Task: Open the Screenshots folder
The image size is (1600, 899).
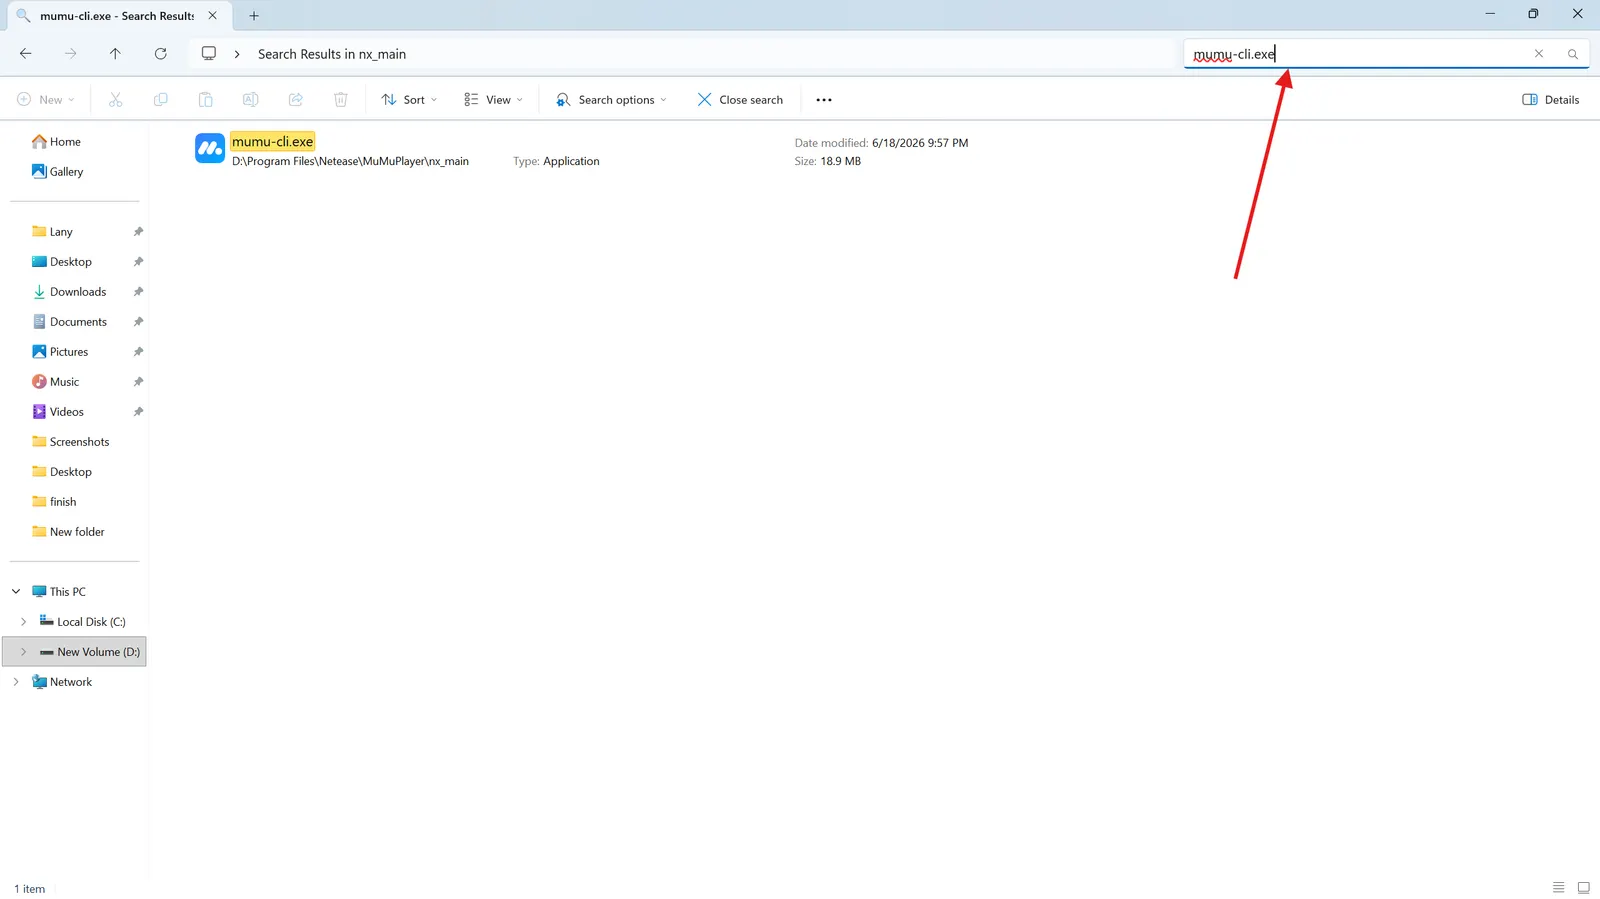Action: pyautogui.click(x=71, y=442)
